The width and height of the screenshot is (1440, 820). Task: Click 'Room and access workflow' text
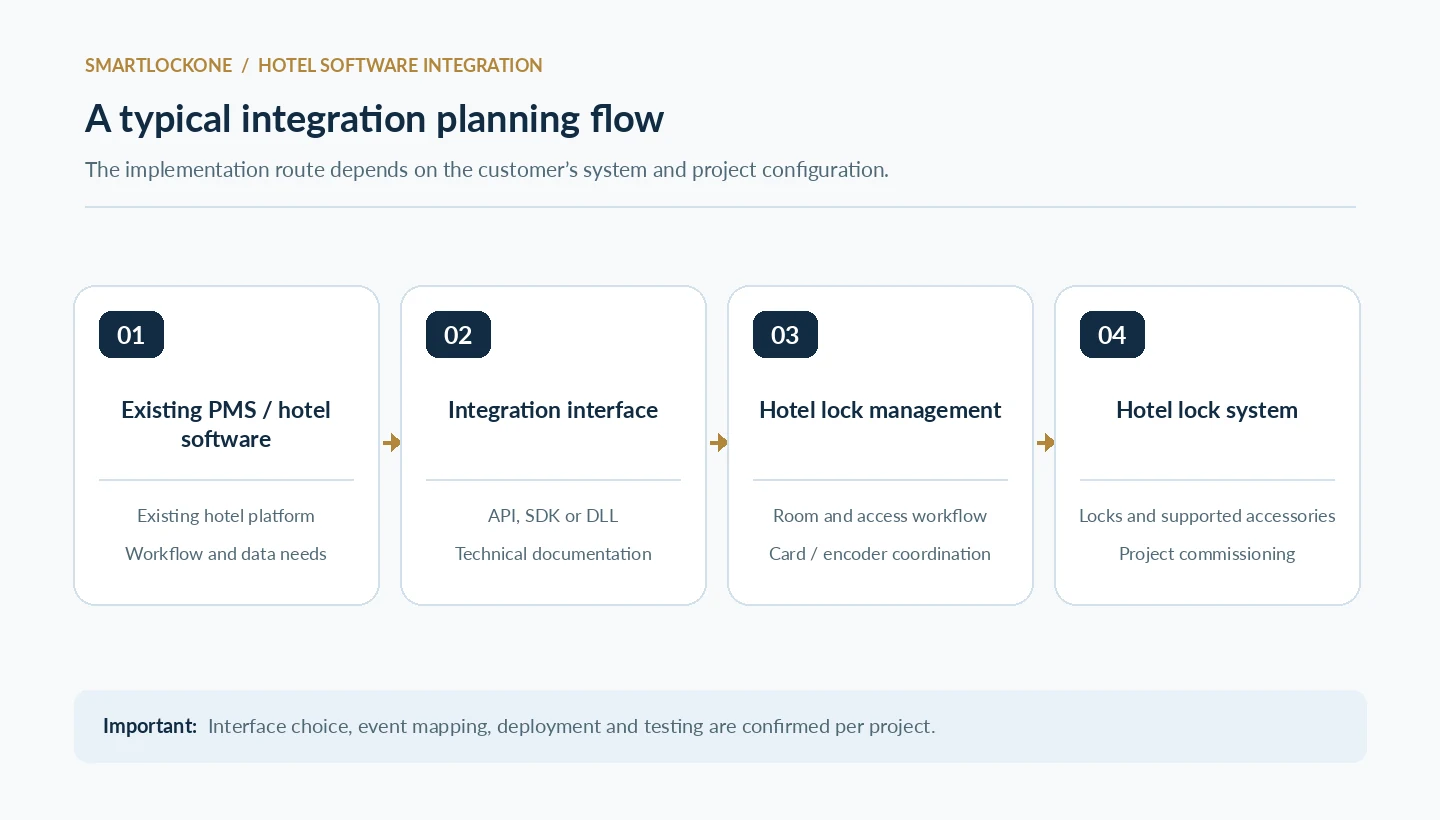(880, 516)
